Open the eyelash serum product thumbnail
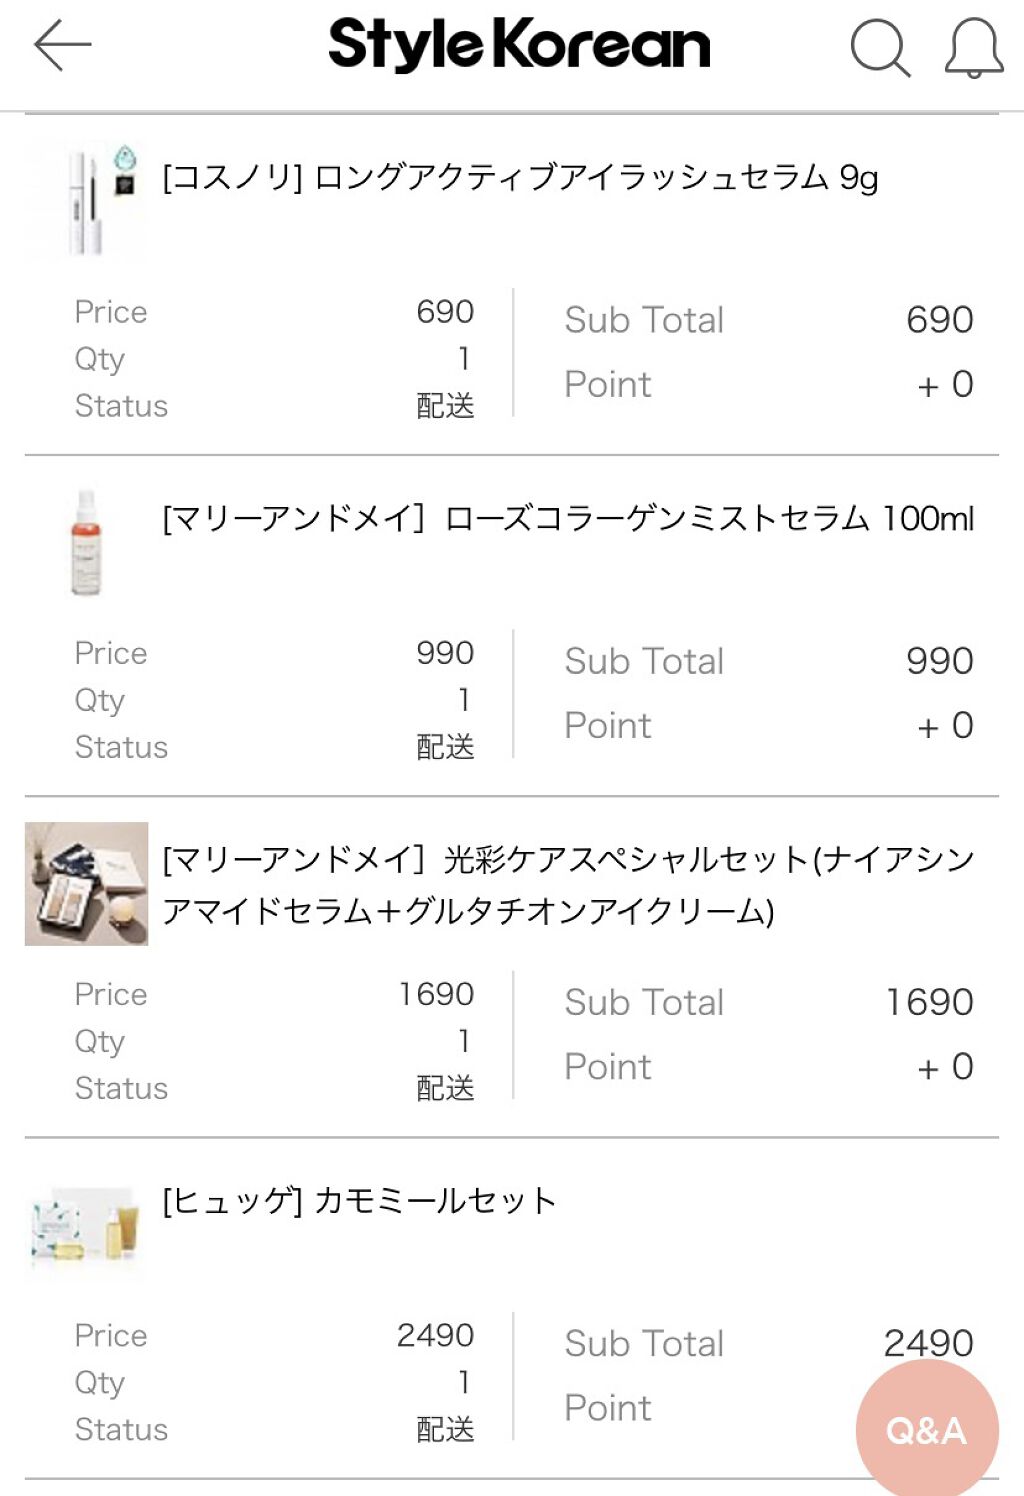 87,201
